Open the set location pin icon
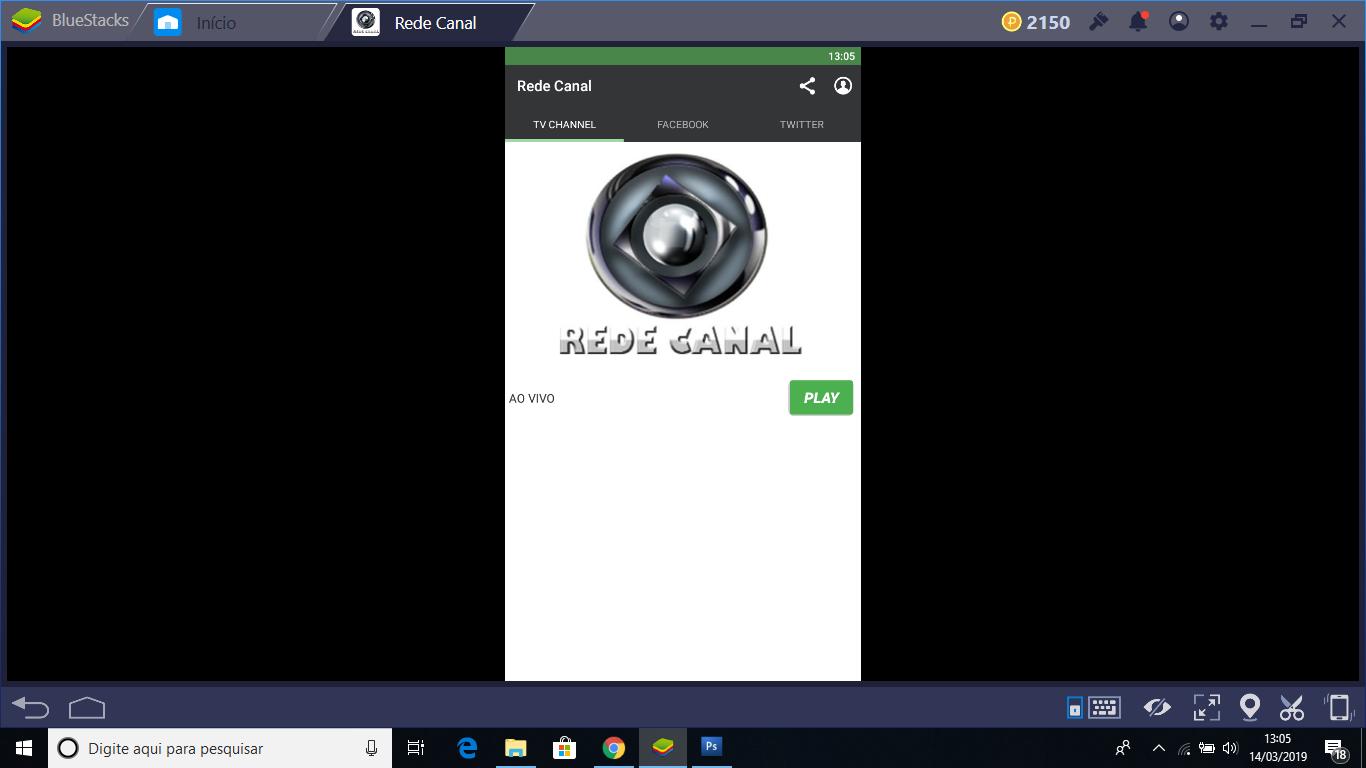Screen dimensions: 1366x768 click(1249, 707)
